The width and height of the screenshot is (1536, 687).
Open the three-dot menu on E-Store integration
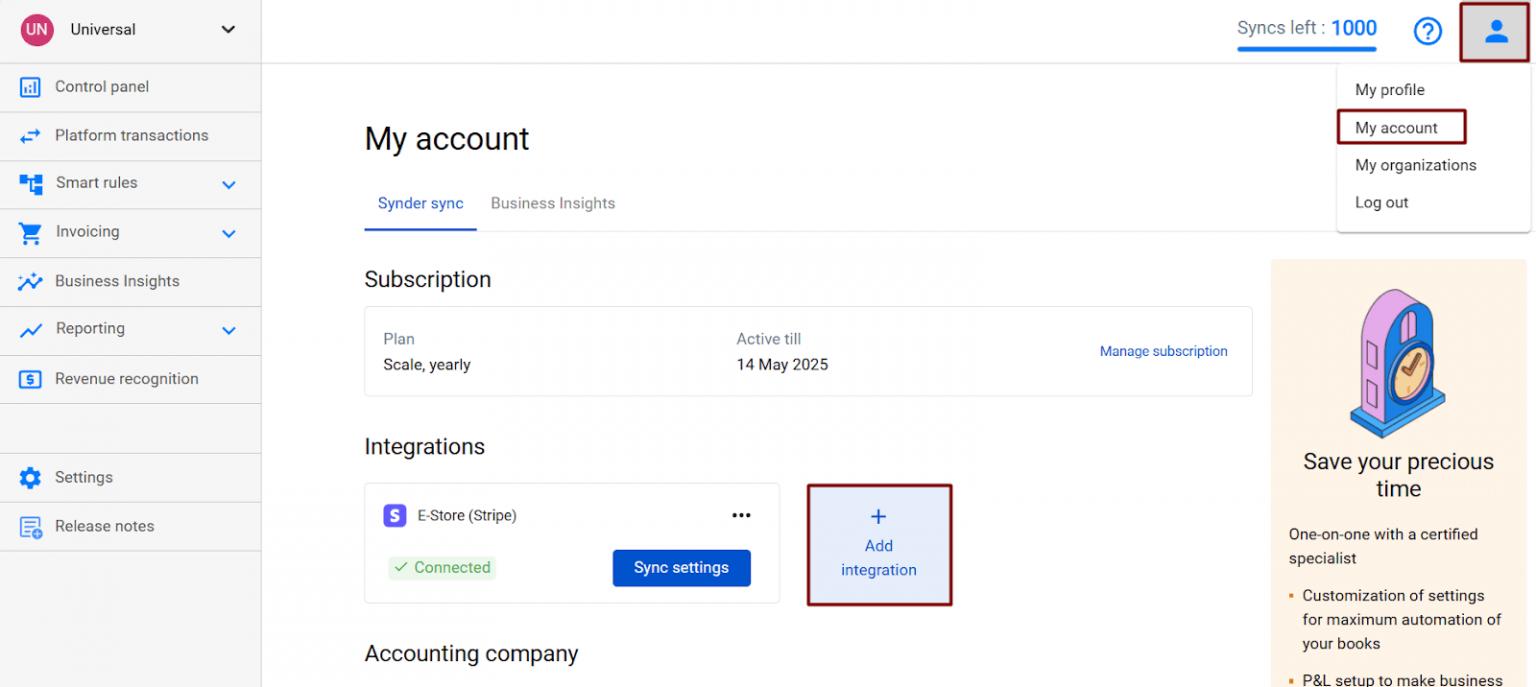pos(741,514)
